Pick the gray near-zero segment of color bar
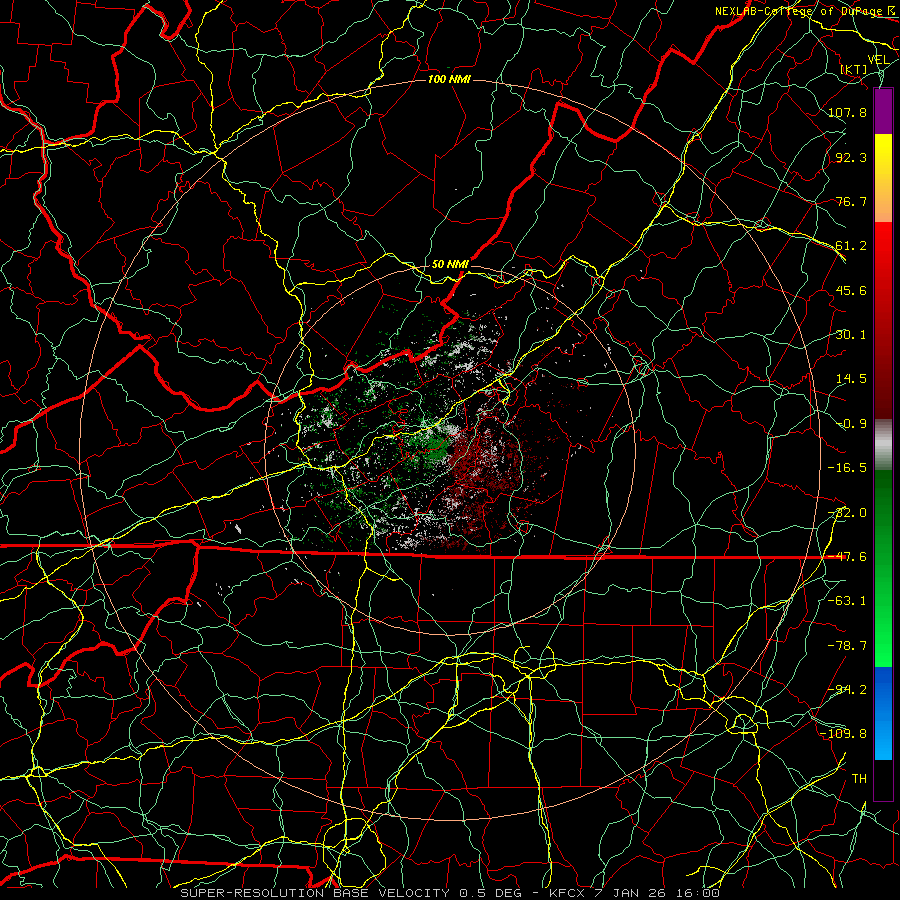The image size is (900, 900). coord(883,444)
